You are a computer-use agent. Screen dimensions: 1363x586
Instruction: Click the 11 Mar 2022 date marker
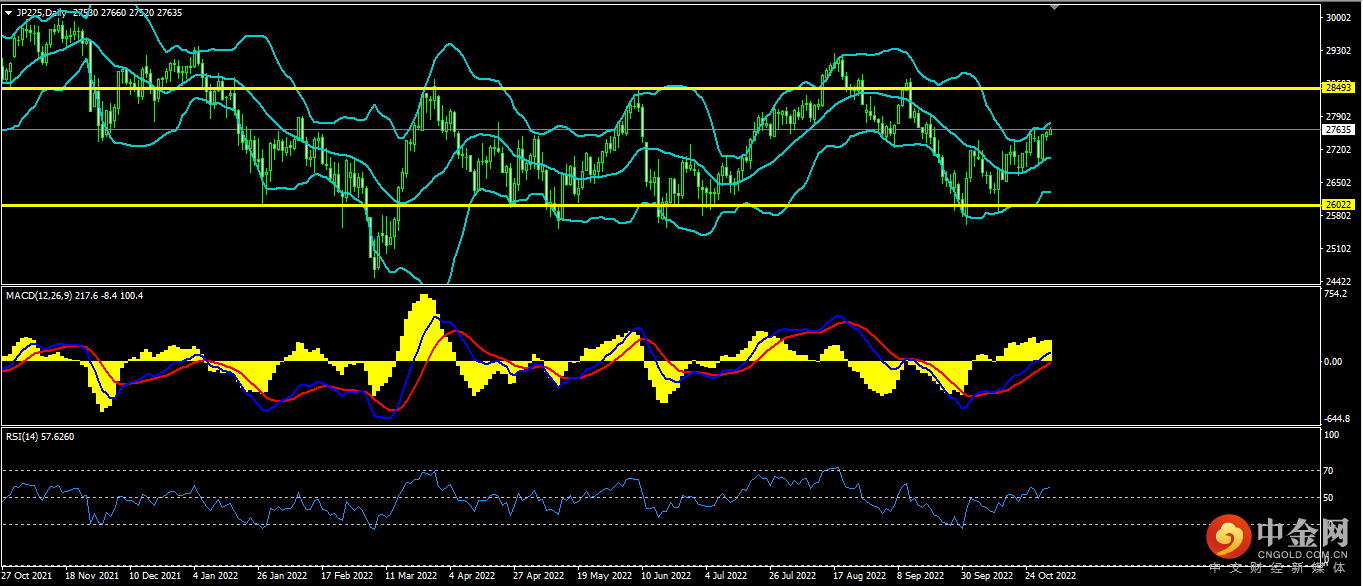[411, 576]
